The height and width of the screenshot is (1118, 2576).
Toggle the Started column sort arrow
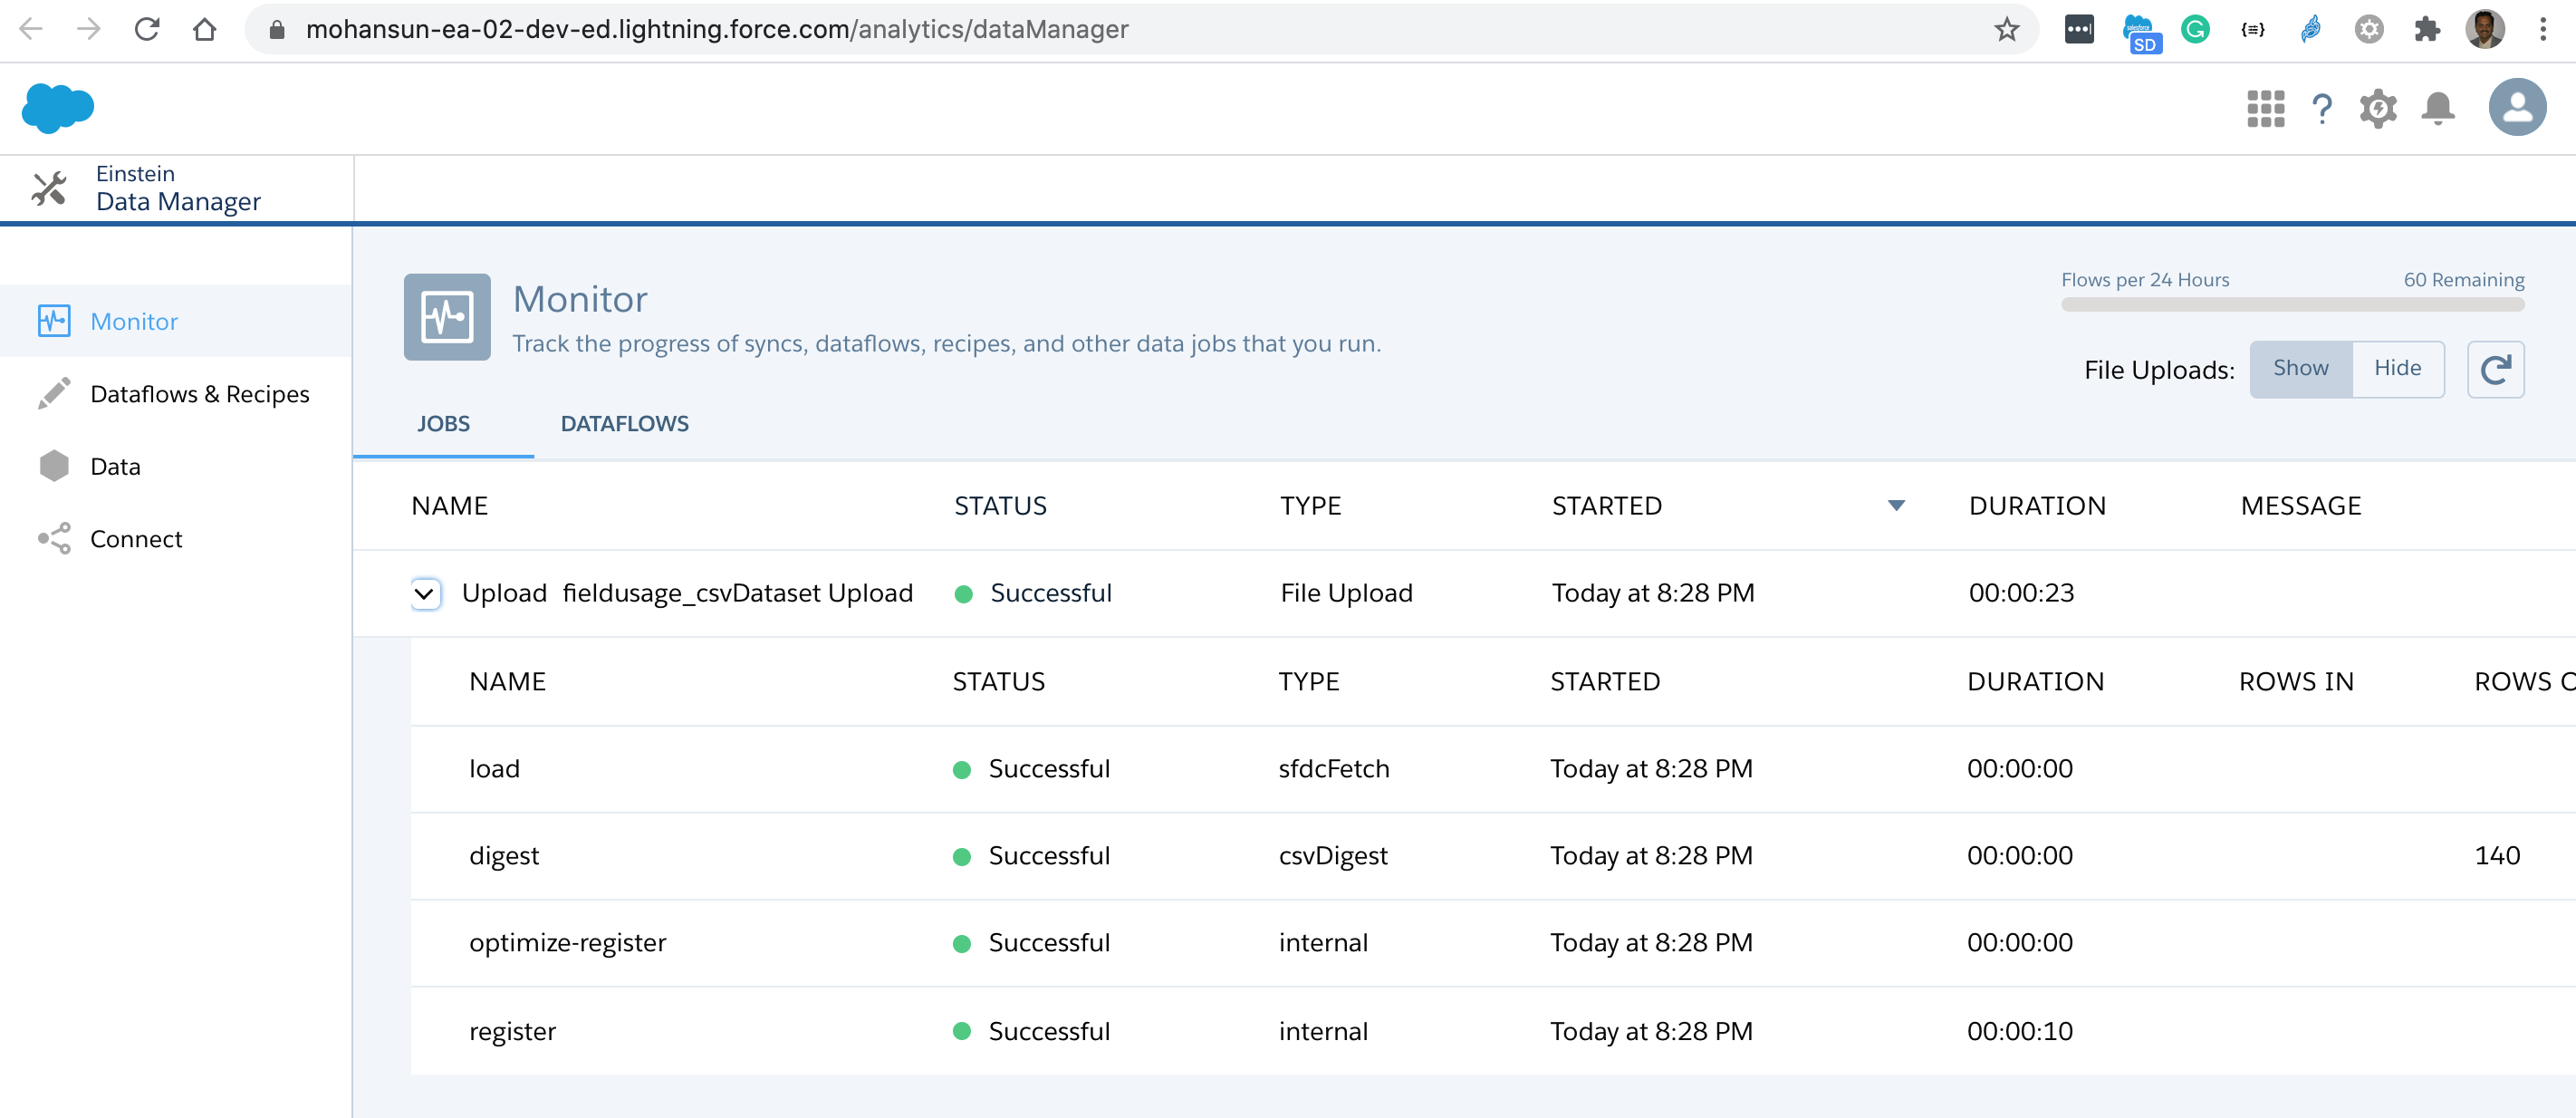click(x=1895, y=505)
